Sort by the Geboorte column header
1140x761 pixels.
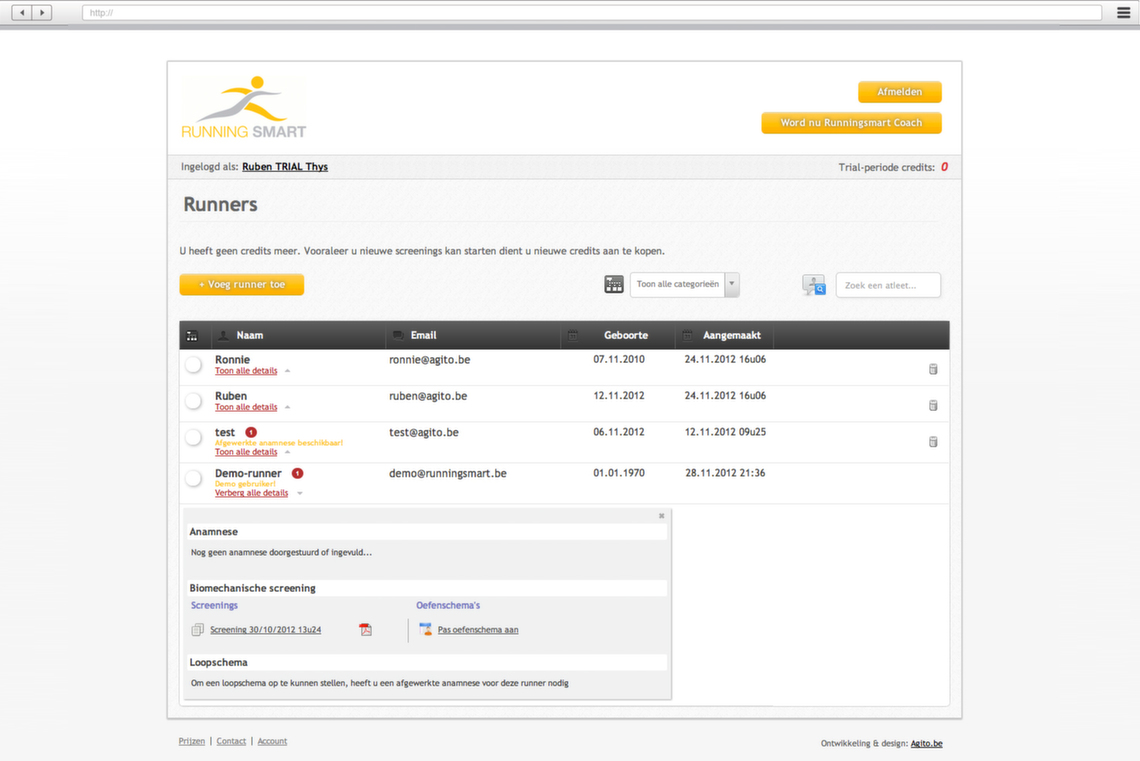coord(625,335)
